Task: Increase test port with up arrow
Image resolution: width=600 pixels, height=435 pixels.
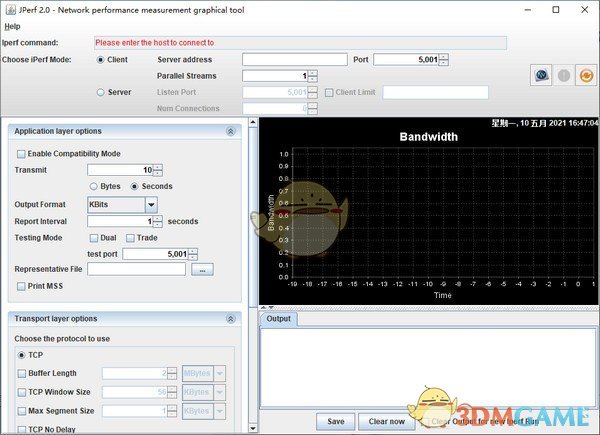Action: pos(193,251)
